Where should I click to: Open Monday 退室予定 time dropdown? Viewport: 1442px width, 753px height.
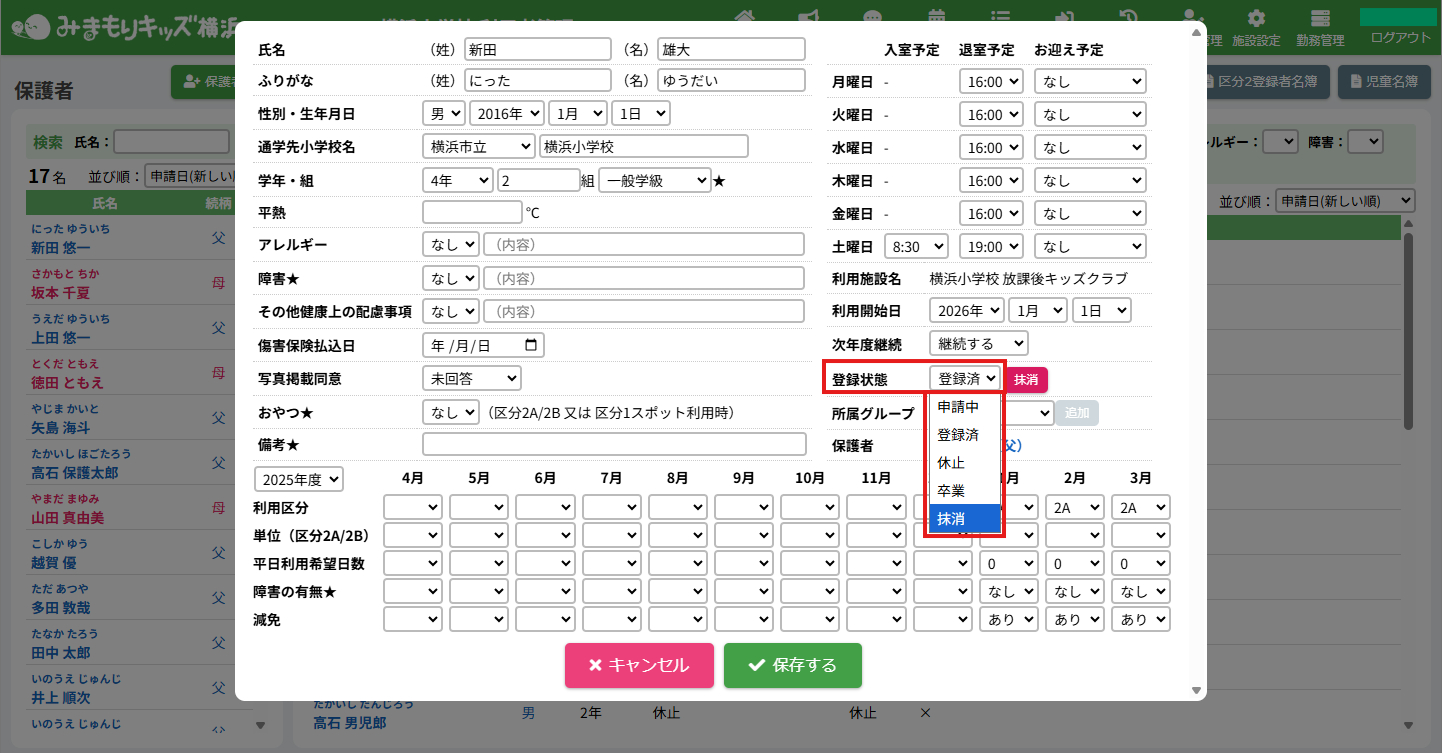[991, 82]
